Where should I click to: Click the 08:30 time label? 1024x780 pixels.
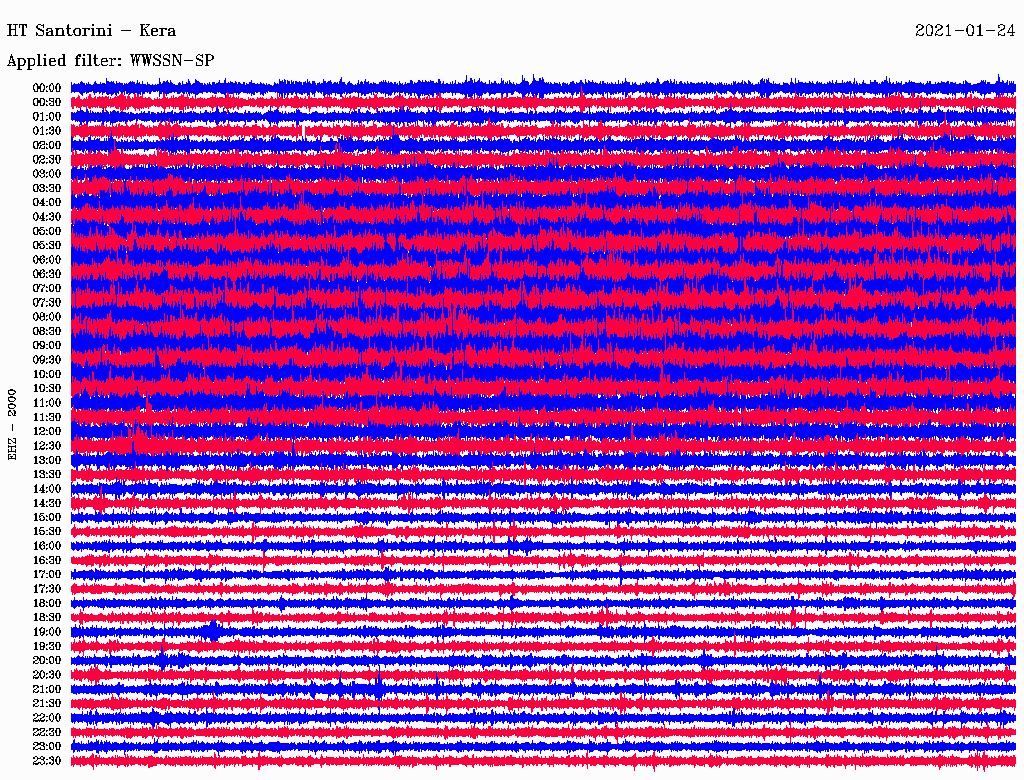47,331
